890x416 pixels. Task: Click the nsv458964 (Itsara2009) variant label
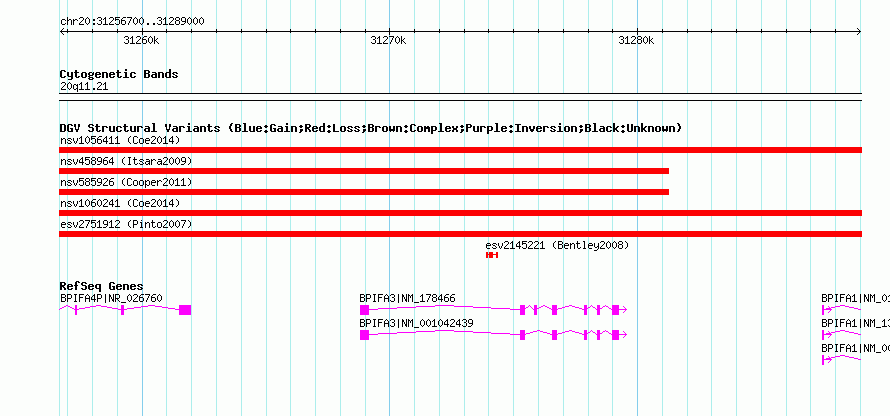tap(126, 162)
